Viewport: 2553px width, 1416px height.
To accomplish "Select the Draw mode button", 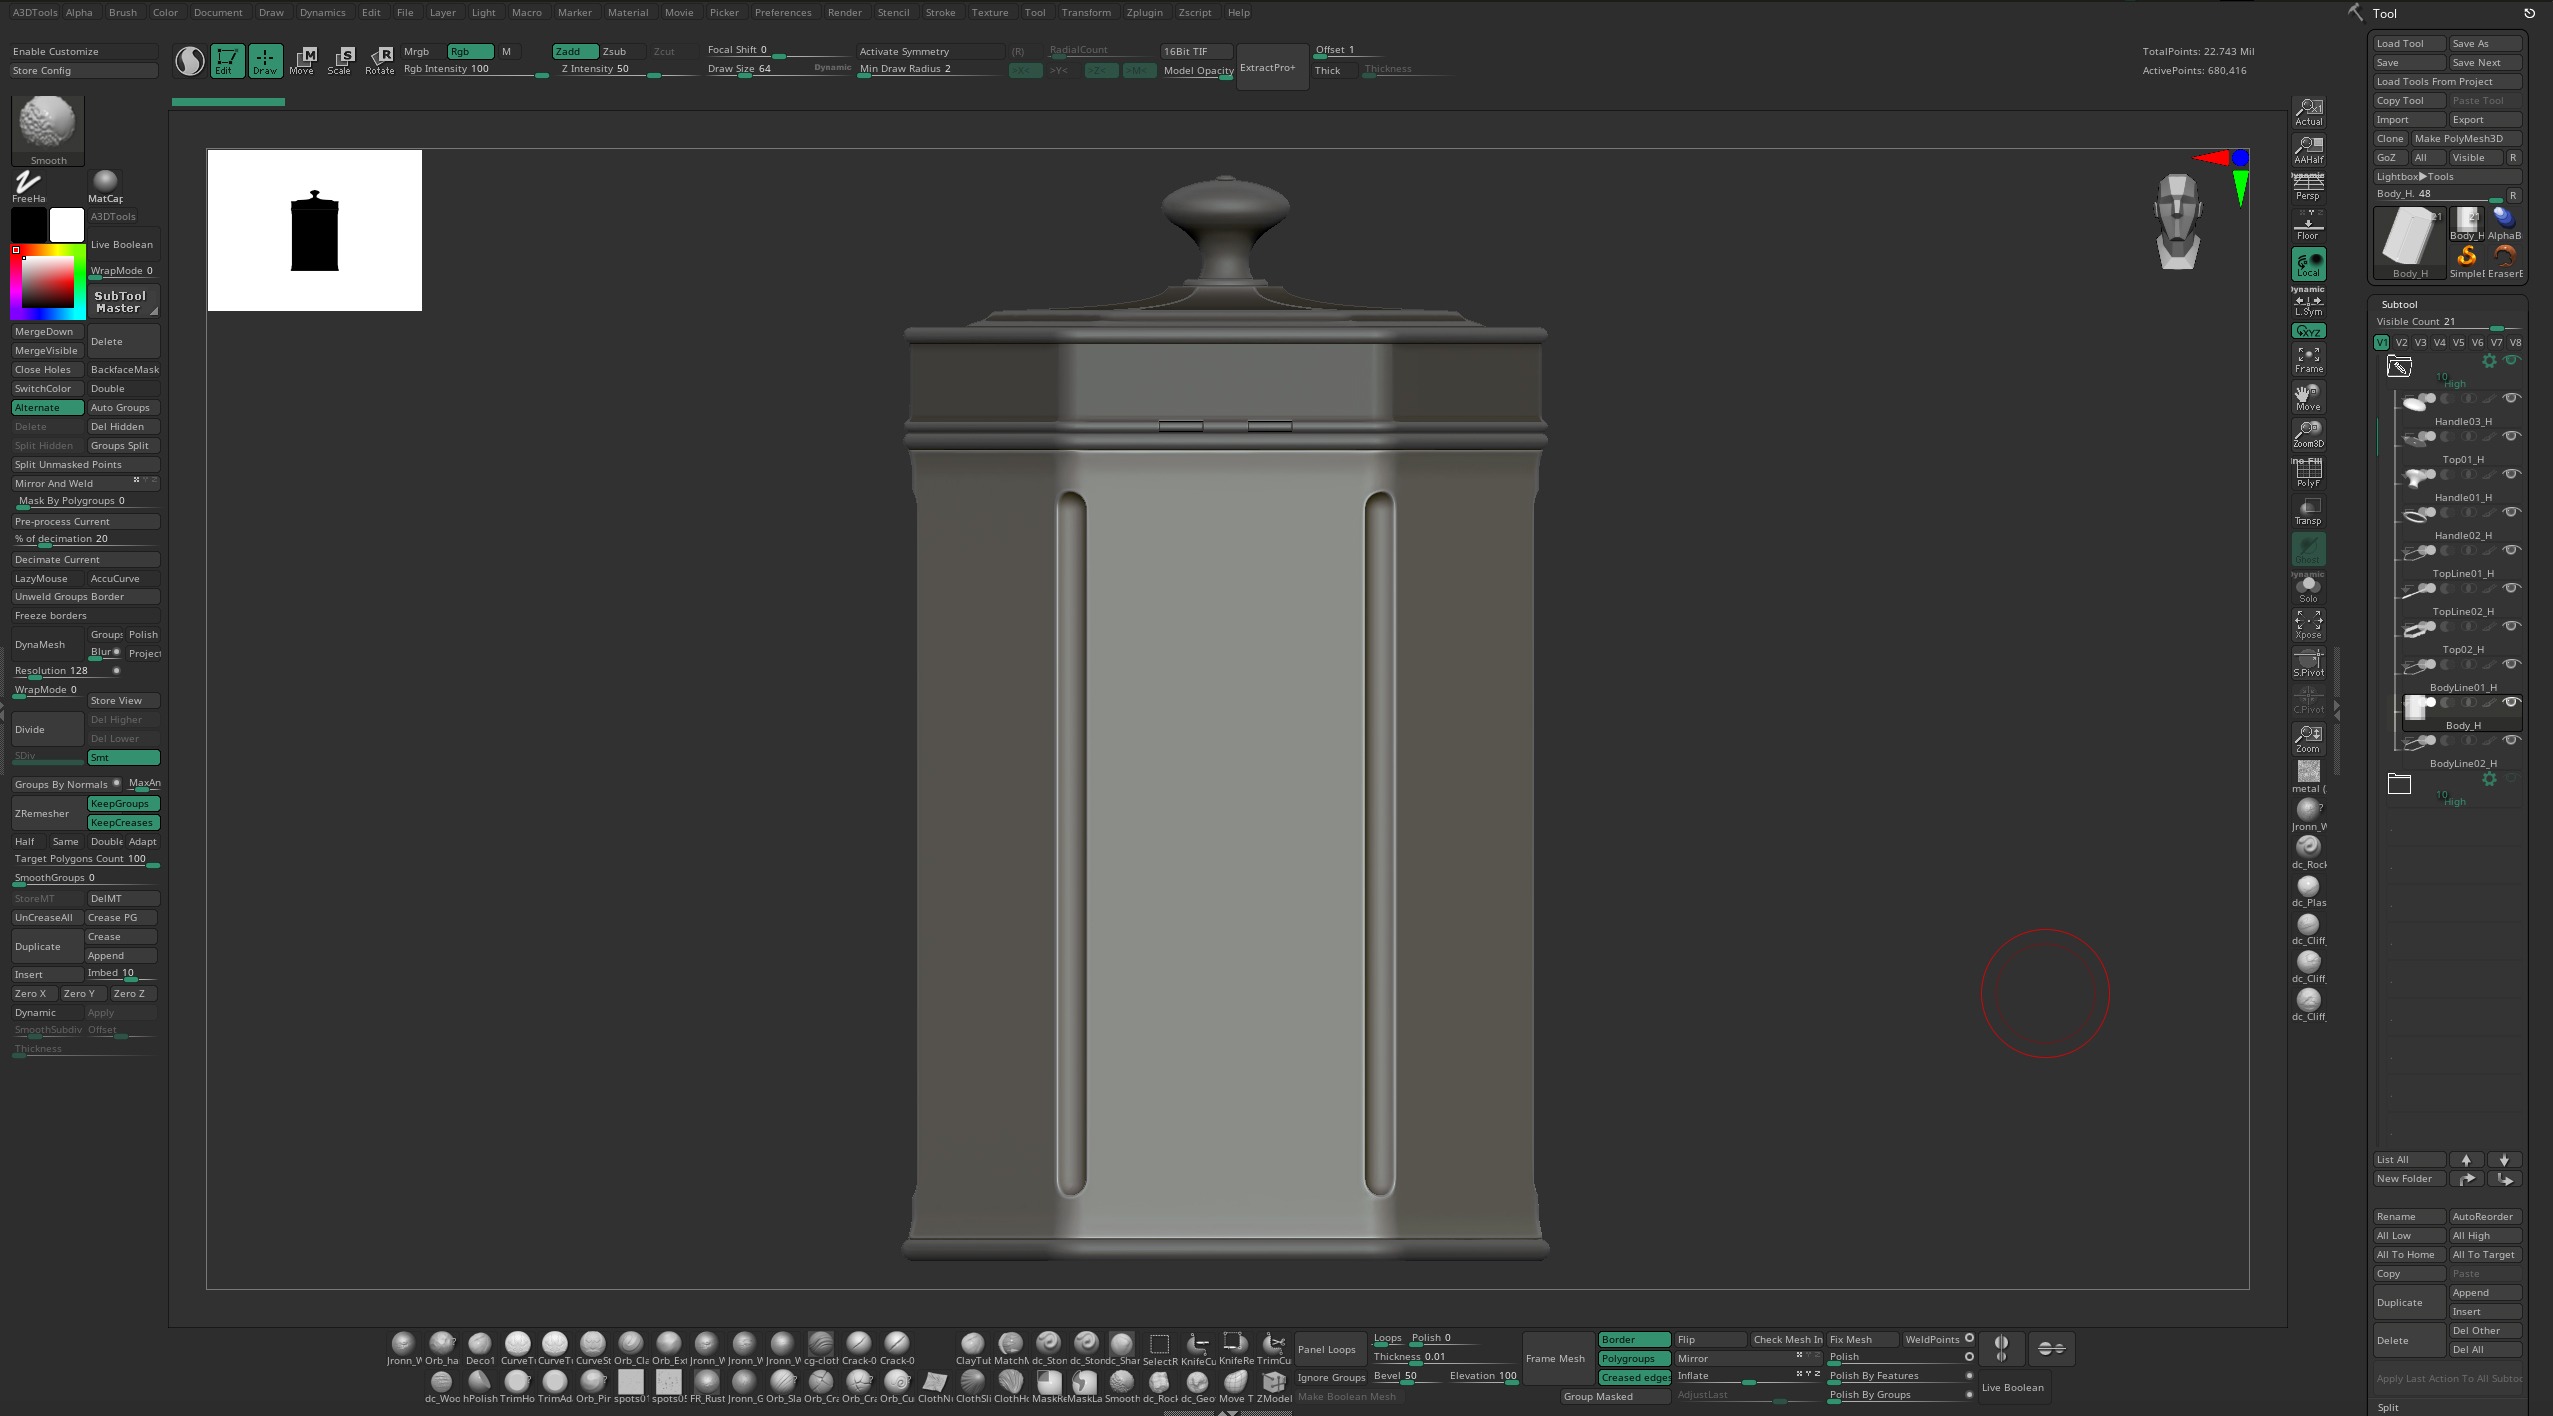I will point(265,61).
